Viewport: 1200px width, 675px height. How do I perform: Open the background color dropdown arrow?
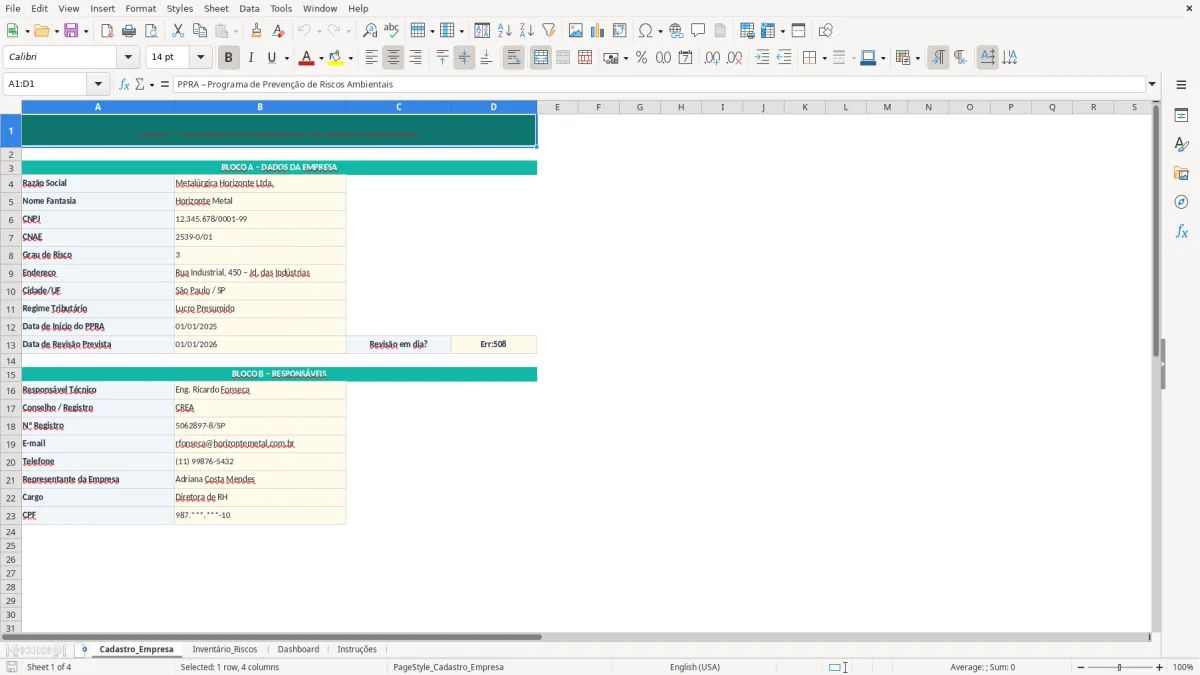[350, 58]
